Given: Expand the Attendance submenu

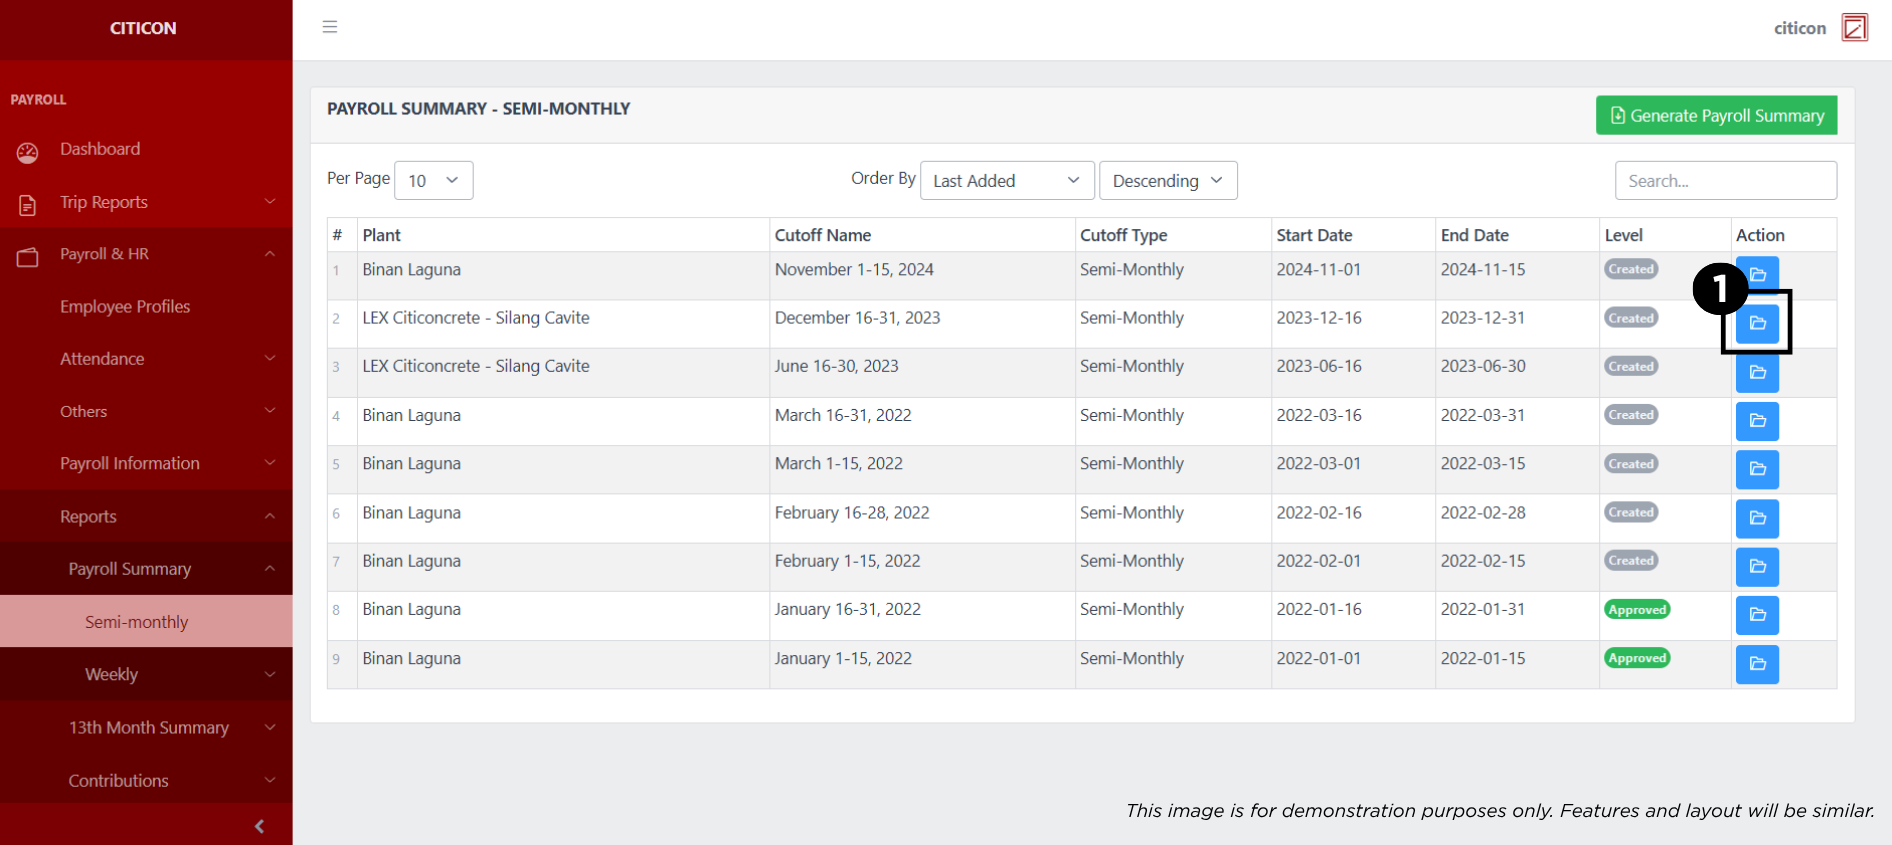Looking at the screenshot, I should (x=146, y=359).
